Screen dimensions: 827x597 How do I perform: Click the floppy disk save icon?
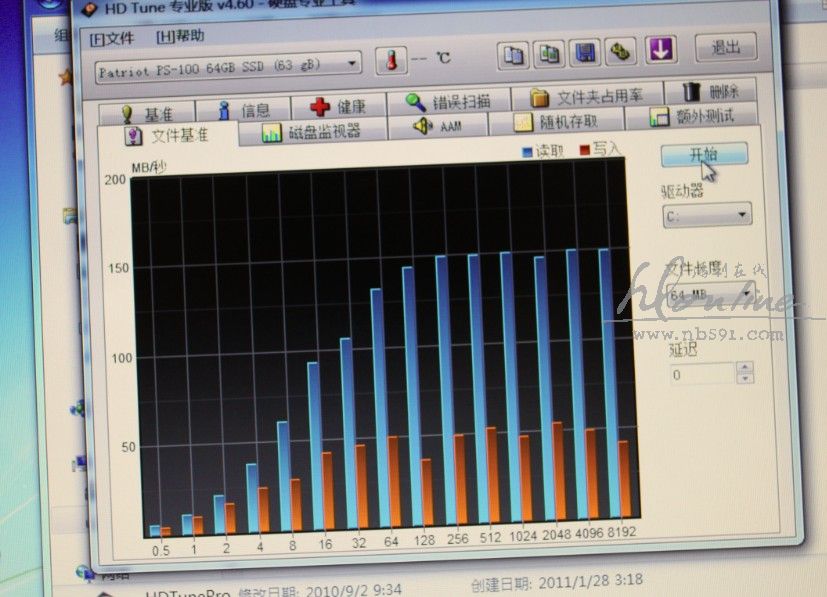click(585, 52)
